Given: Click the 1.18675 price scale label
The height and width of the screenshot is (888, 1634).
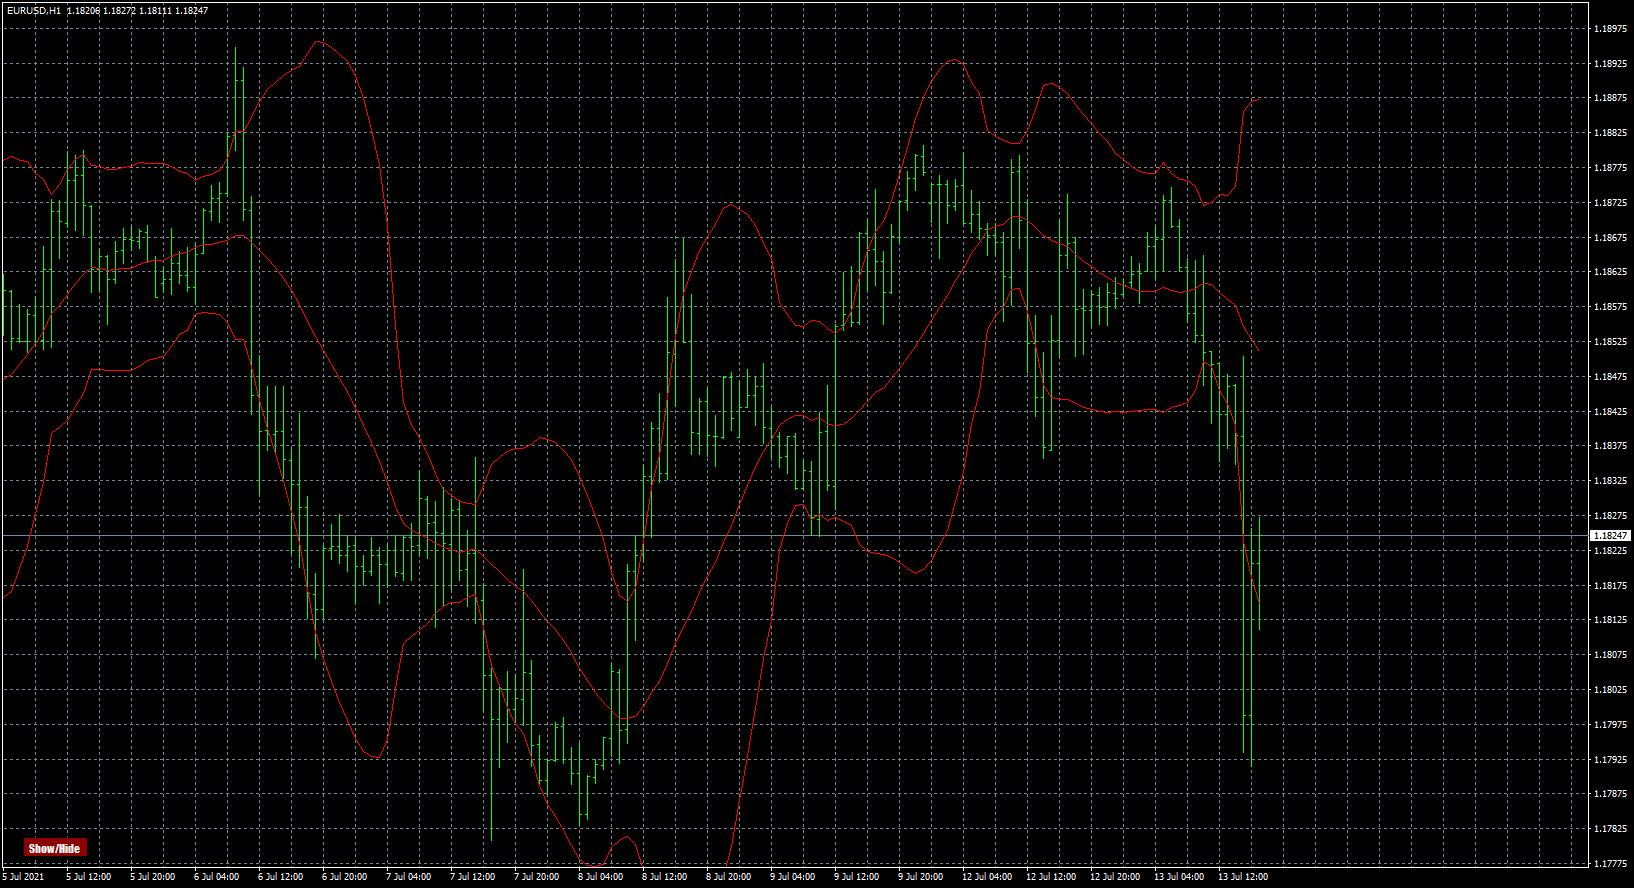Looking at the screenshot, I should 1609,238.
